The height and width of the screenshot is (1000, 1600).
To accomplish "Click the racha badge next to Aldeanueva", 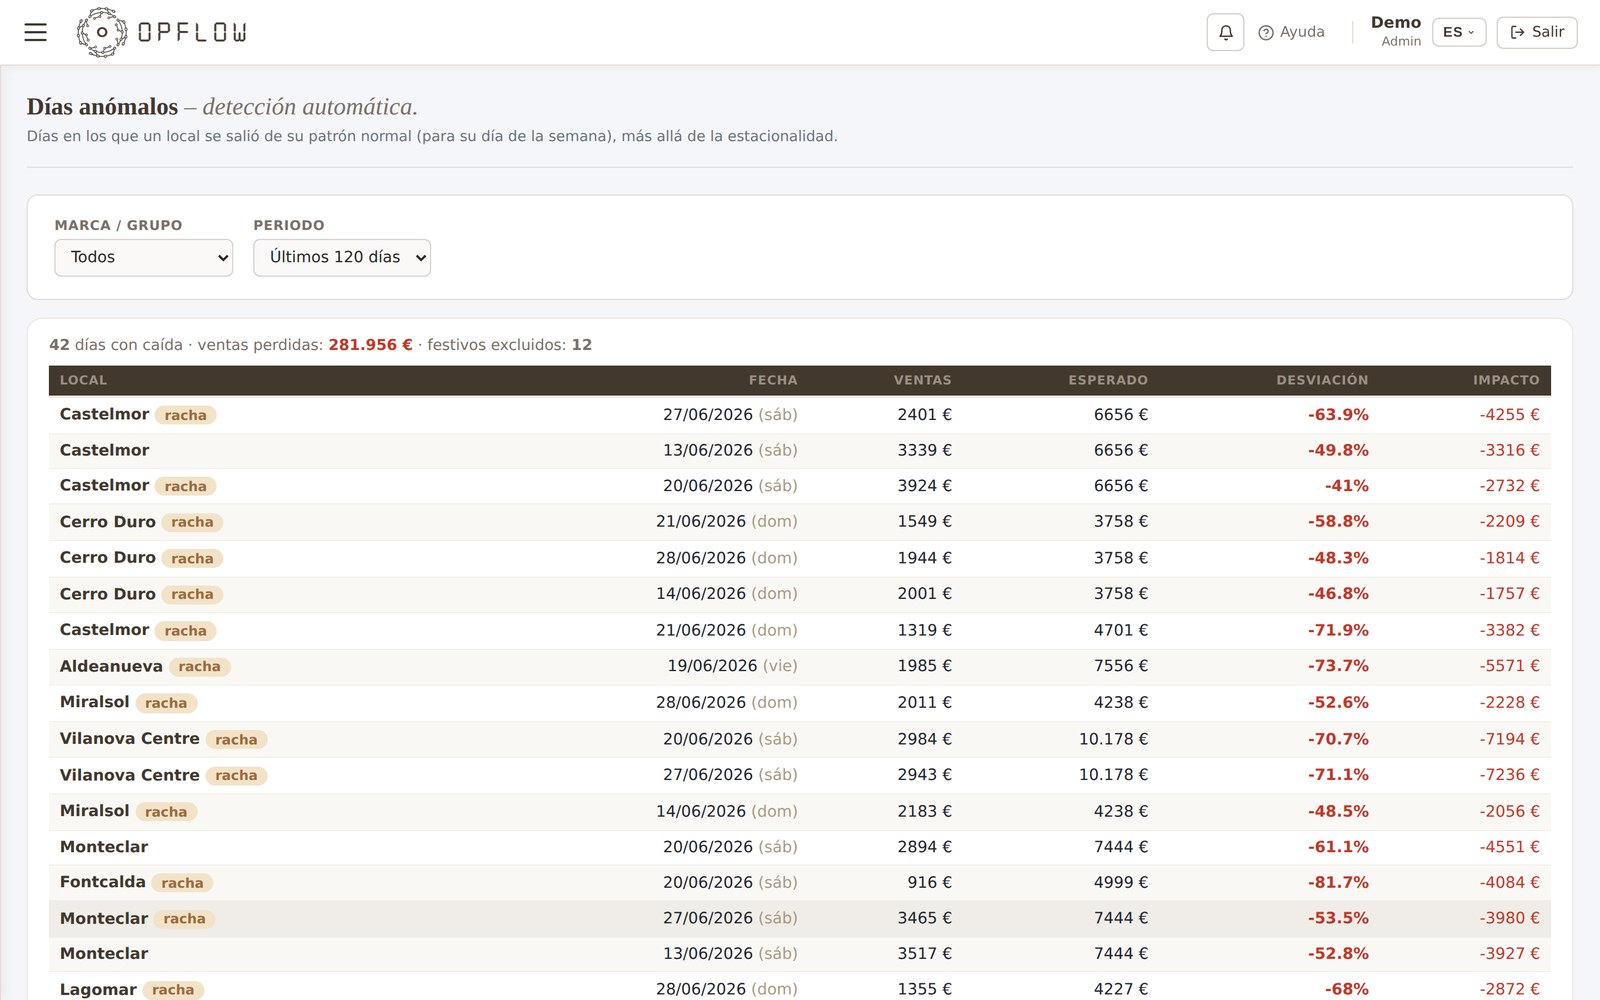I will click(199, 666).
